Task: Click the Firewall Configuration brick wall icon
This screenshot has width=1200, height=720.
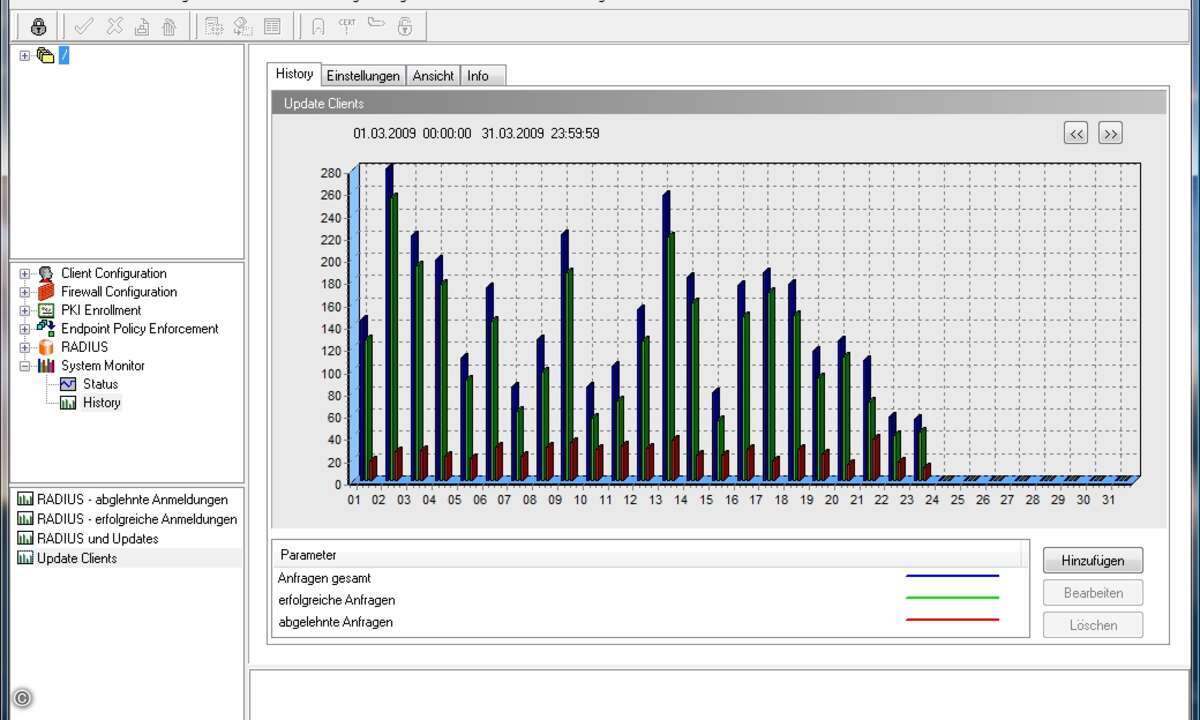Action: [45, 292]
